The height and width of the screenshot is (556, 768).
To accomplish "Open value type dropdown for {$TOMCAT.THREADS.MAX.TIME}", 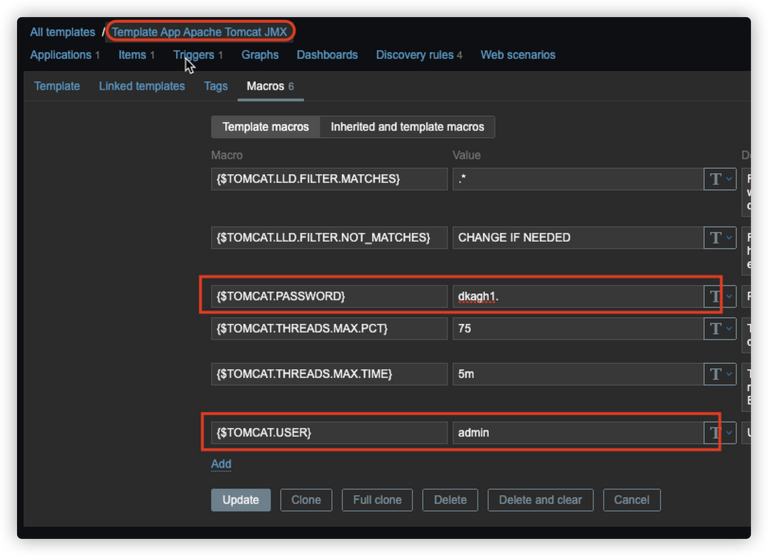I will click(720, 374).
